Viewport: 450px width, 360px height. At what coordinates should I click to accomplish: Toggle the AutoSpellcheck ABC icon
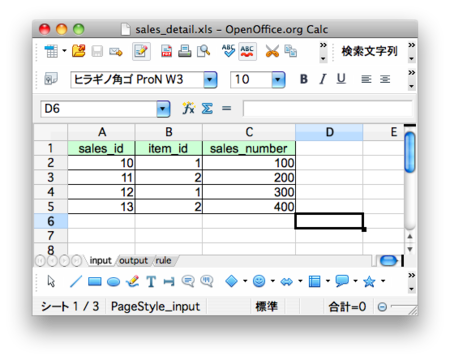coord(247,51)
